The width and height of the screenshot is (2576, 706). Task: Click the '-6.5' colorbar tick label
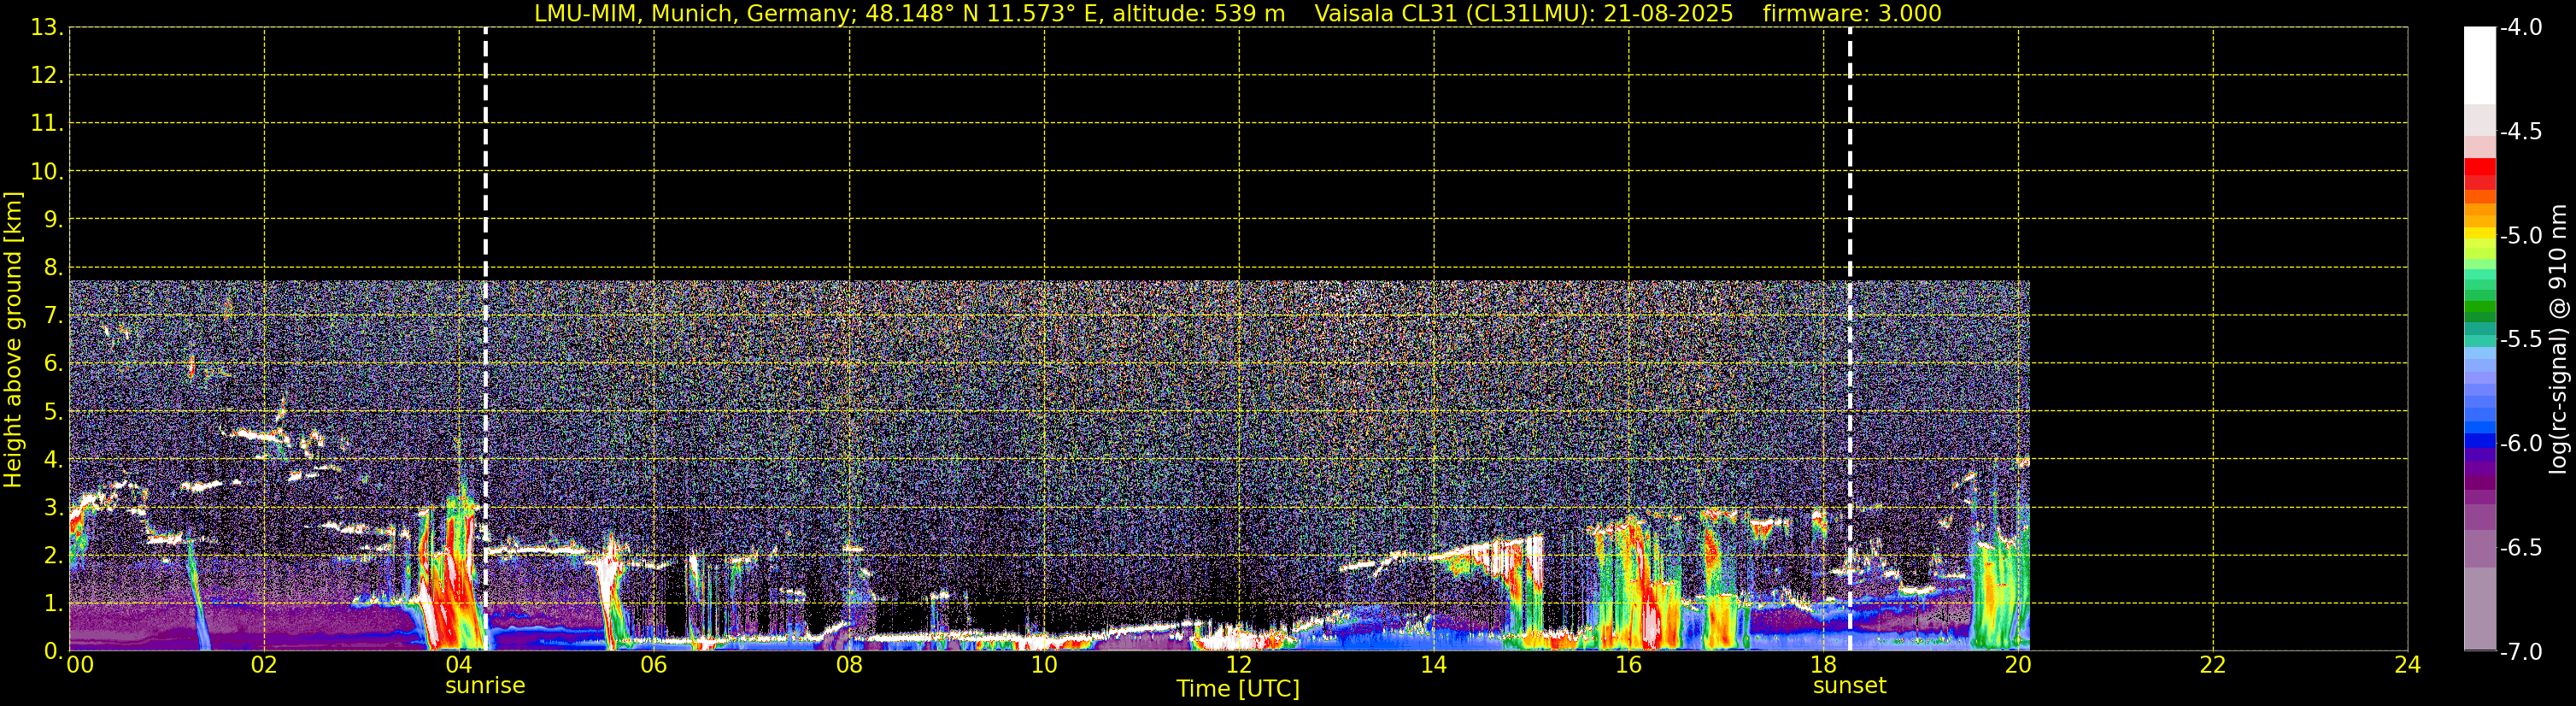coord(2520,548)
